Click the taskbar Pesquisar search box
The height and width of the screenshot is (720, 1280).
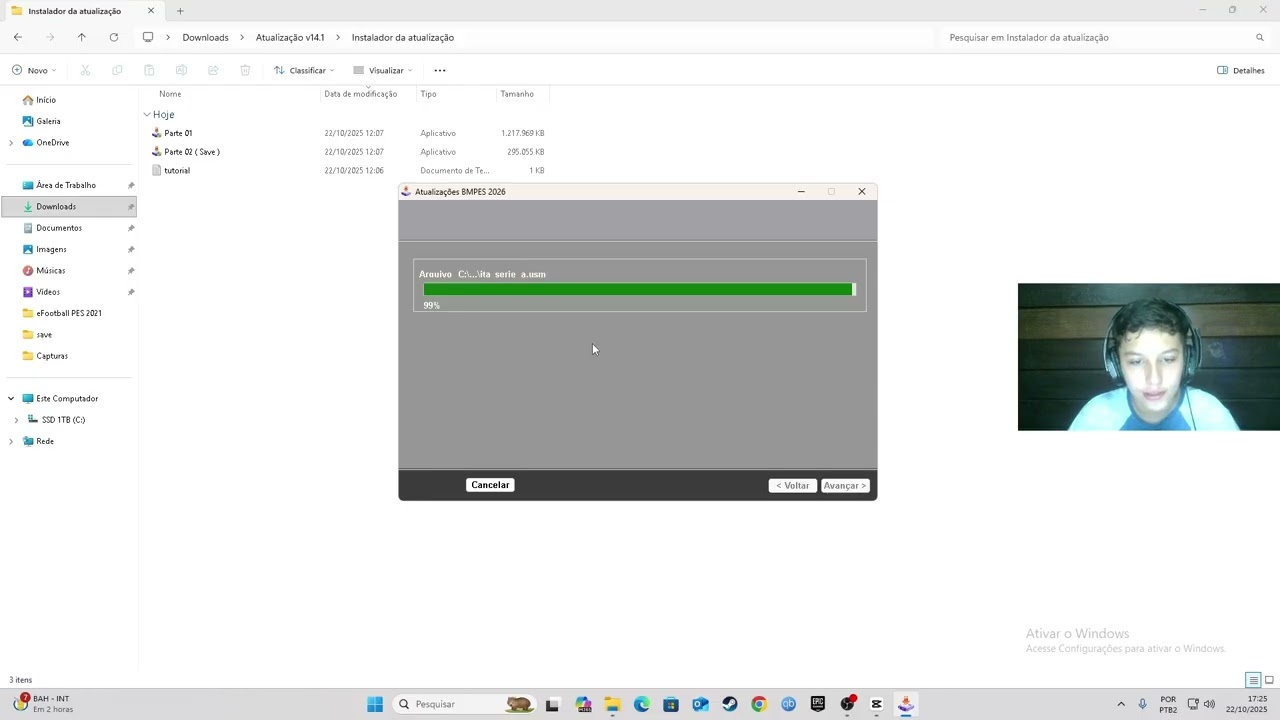(x=464, y=705)
